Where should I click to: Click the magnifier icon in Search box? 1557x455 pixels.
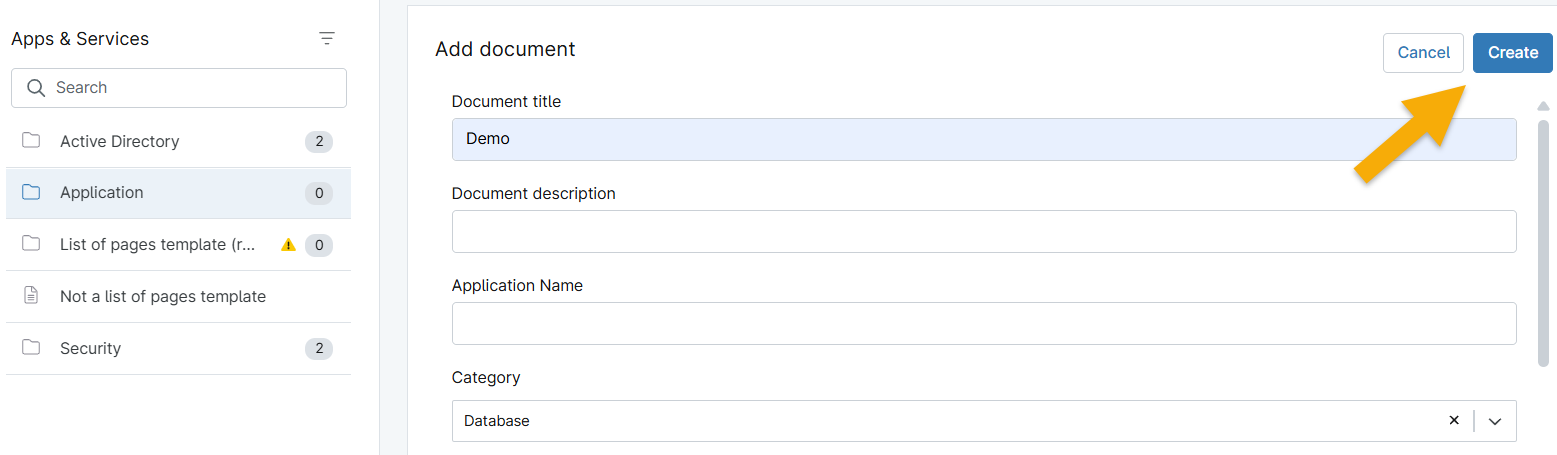36,88
